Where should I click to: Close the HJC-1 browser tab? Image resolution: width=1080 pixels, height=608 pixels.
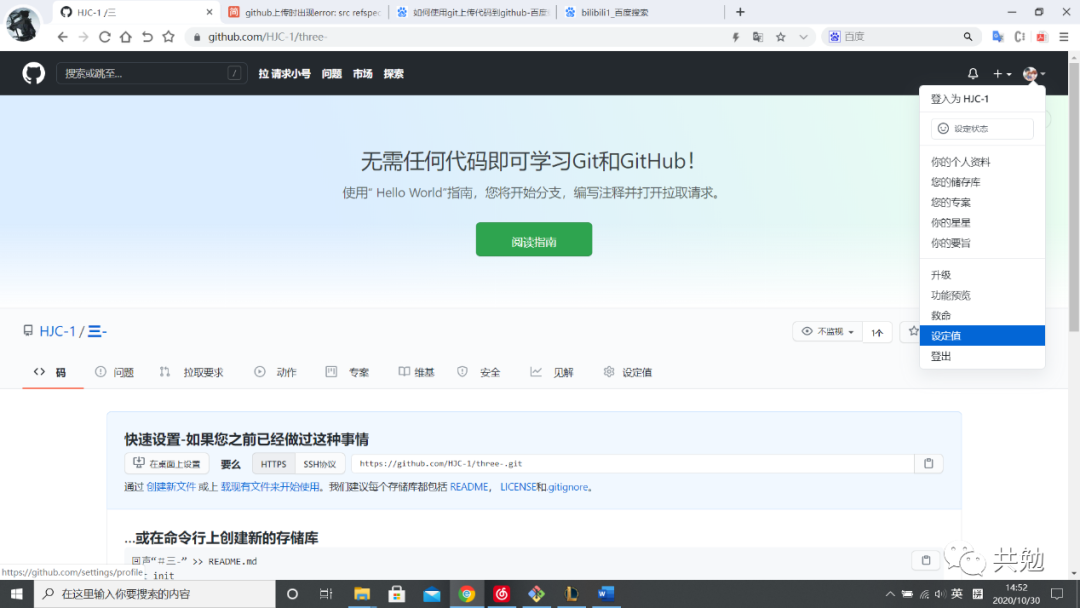pos(209,12)
